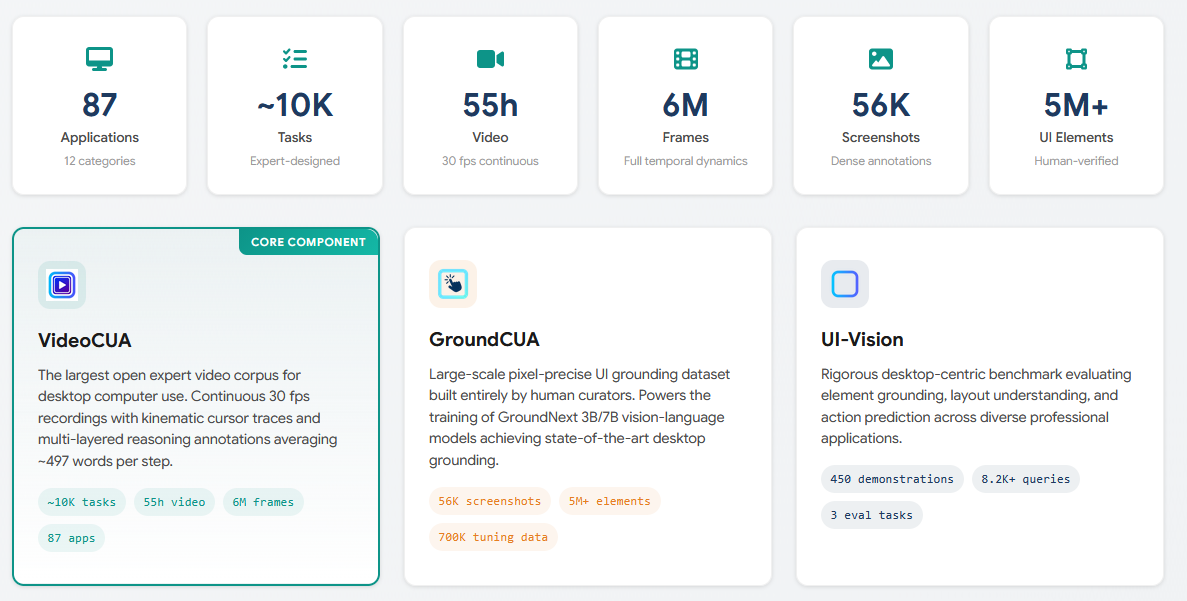This screenshot has height=601, width=1187.
Task: Select the '55h video' tag
Action: point(174,502)
